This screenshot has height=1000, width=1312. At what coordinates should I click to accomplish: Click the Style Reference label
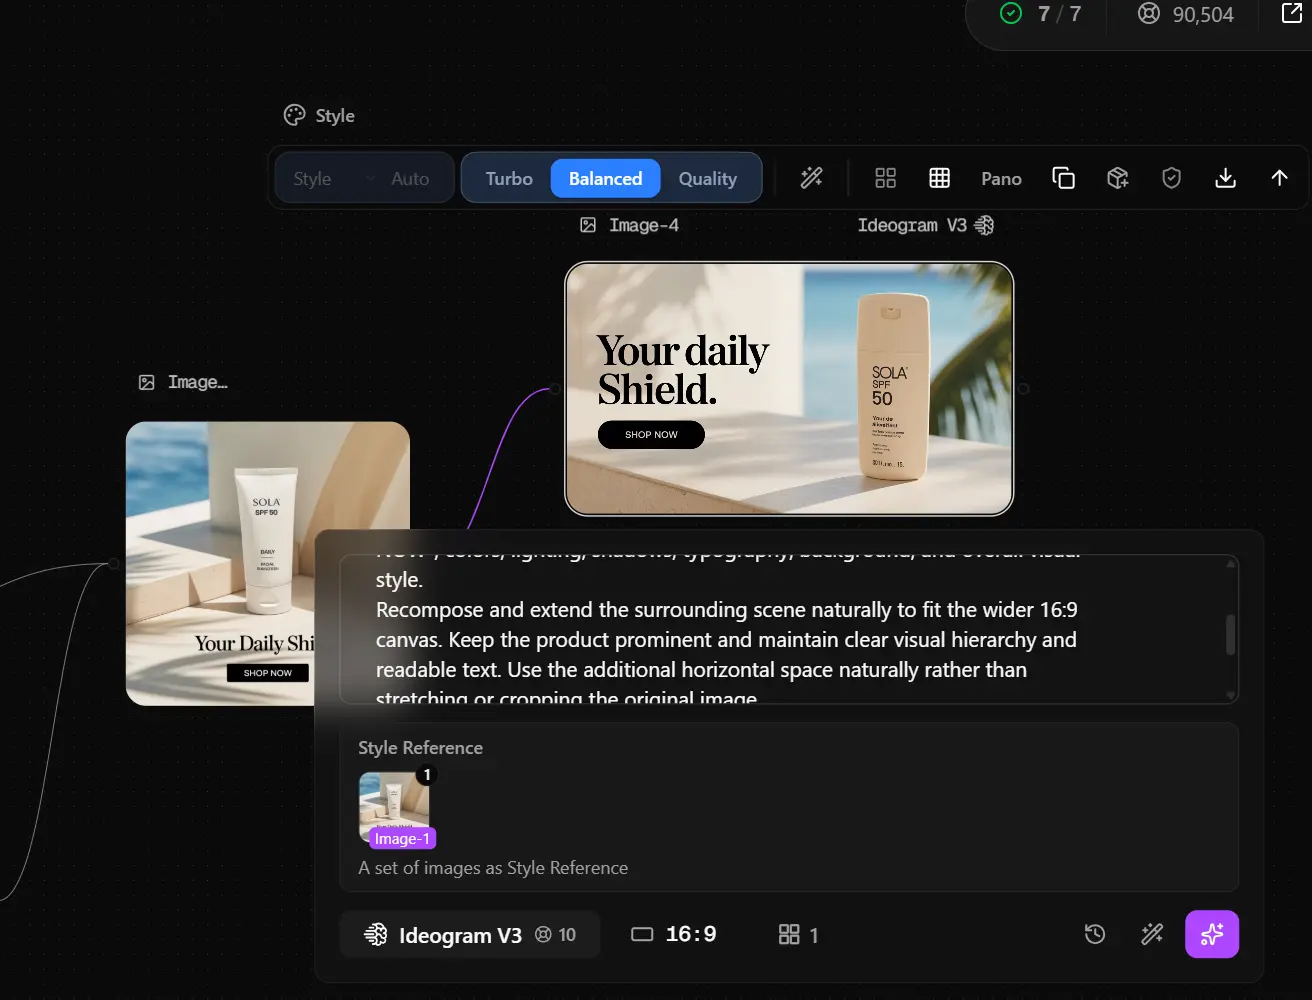pos(420,747)
